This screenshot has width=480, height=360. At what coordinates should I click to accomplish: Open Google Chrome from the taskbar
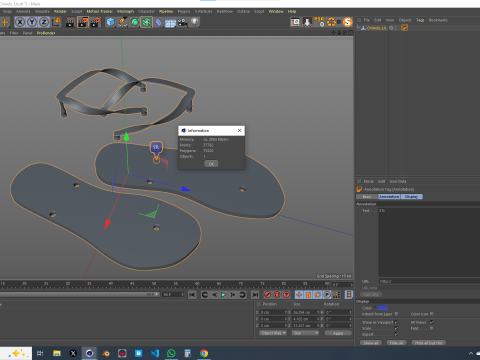[x=204, y=353]
